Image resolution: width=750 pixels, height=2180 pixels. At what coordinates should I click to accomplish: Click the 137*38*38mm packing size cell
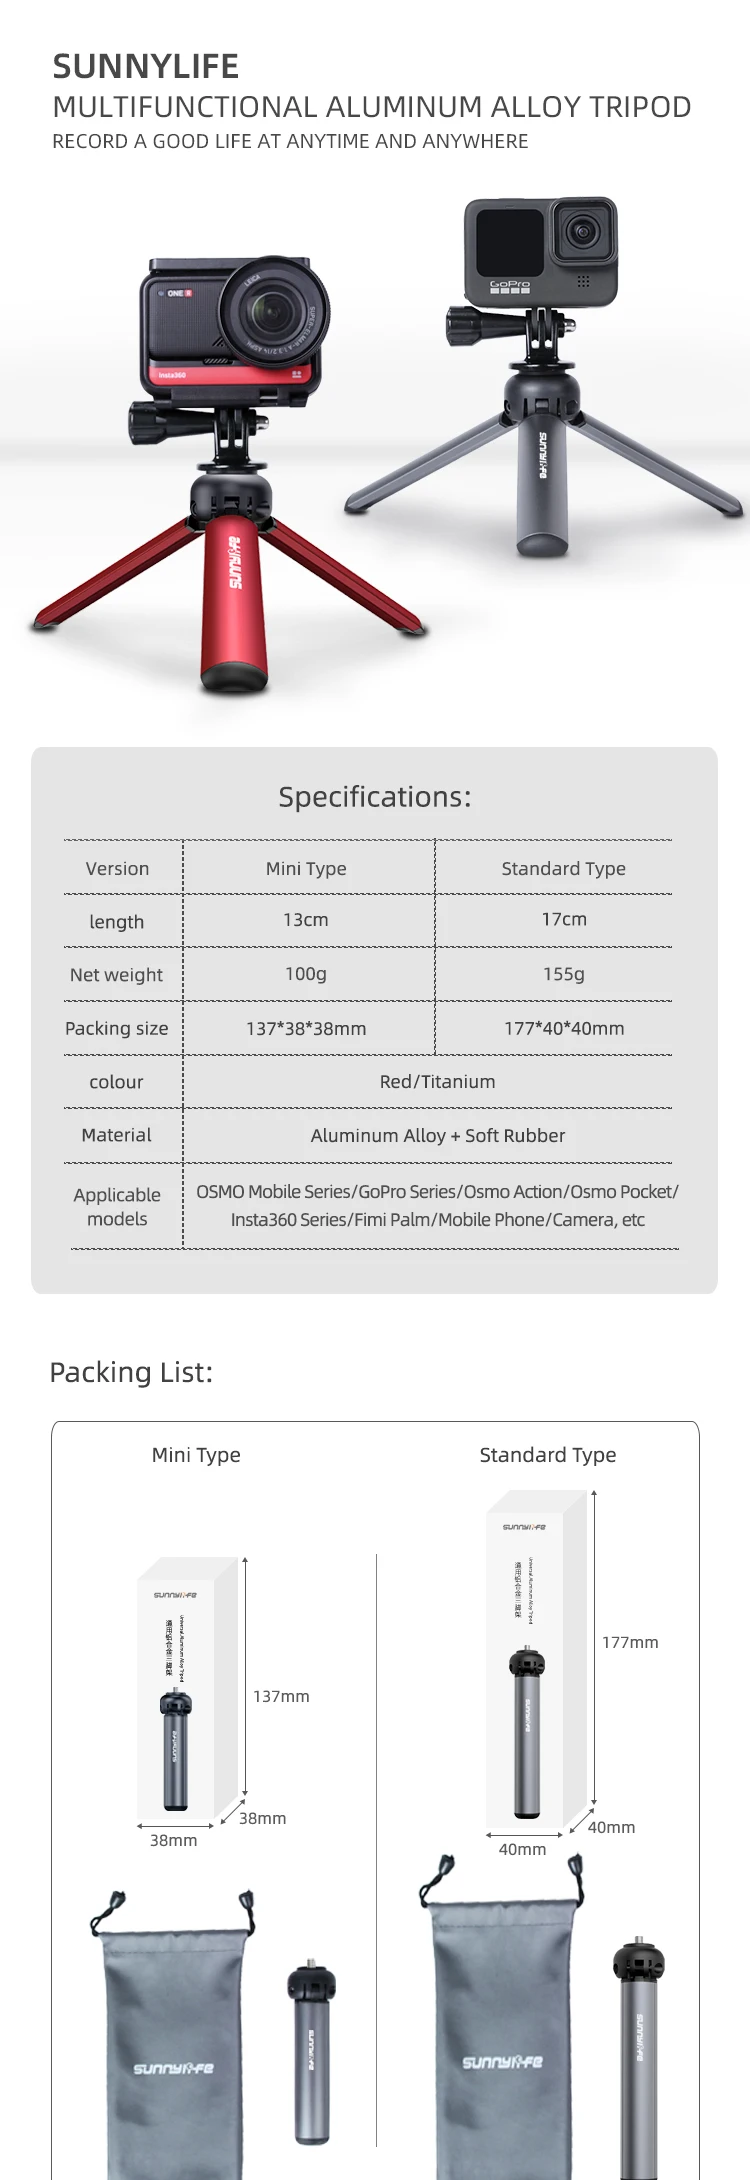pyautogui.click(x=306, y=1028)
